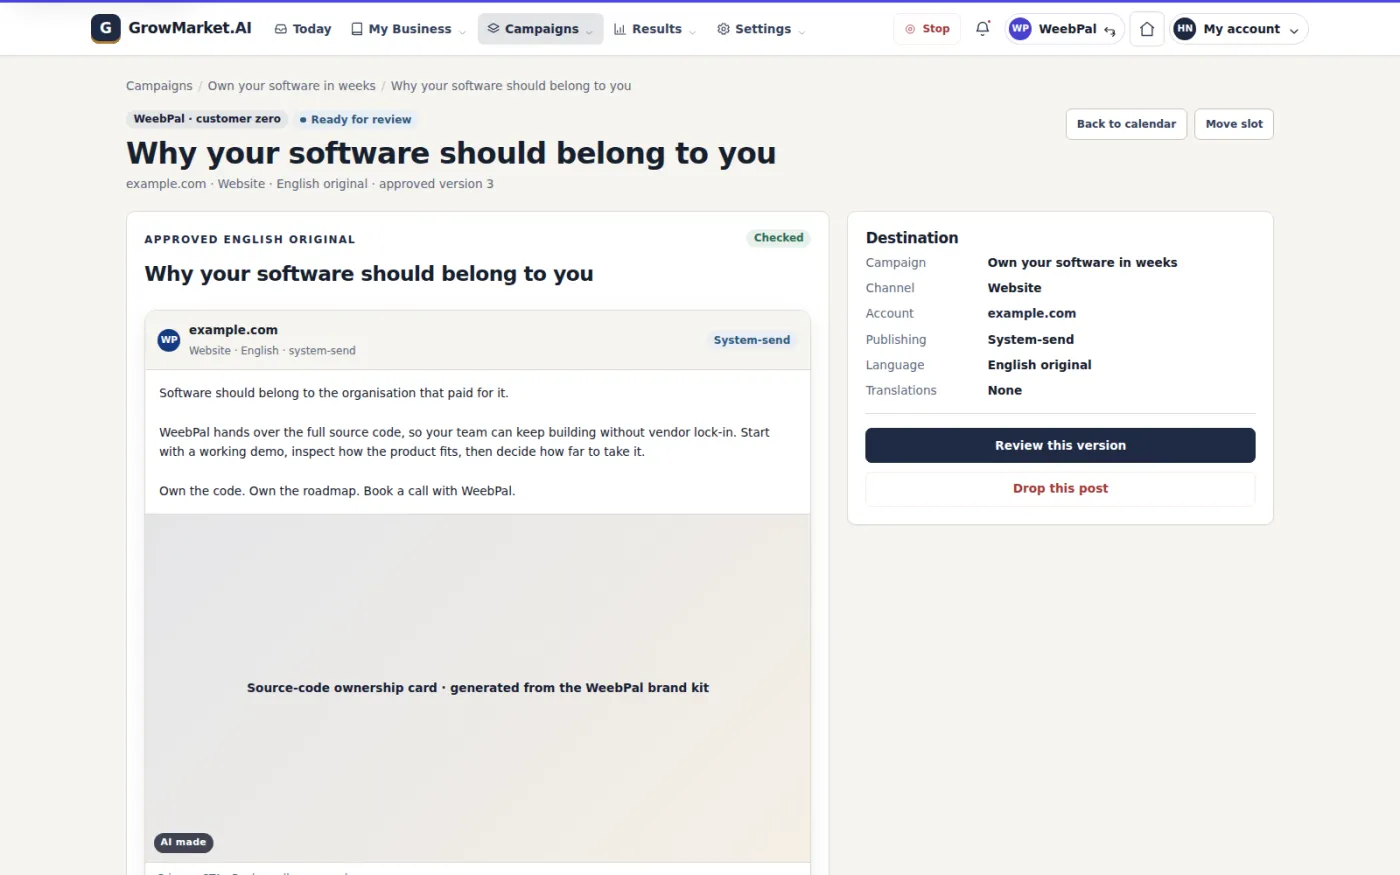Go back to calendar
Image resolution: width=1400 pixels, height=875 pixels.
coord(1126,124)
